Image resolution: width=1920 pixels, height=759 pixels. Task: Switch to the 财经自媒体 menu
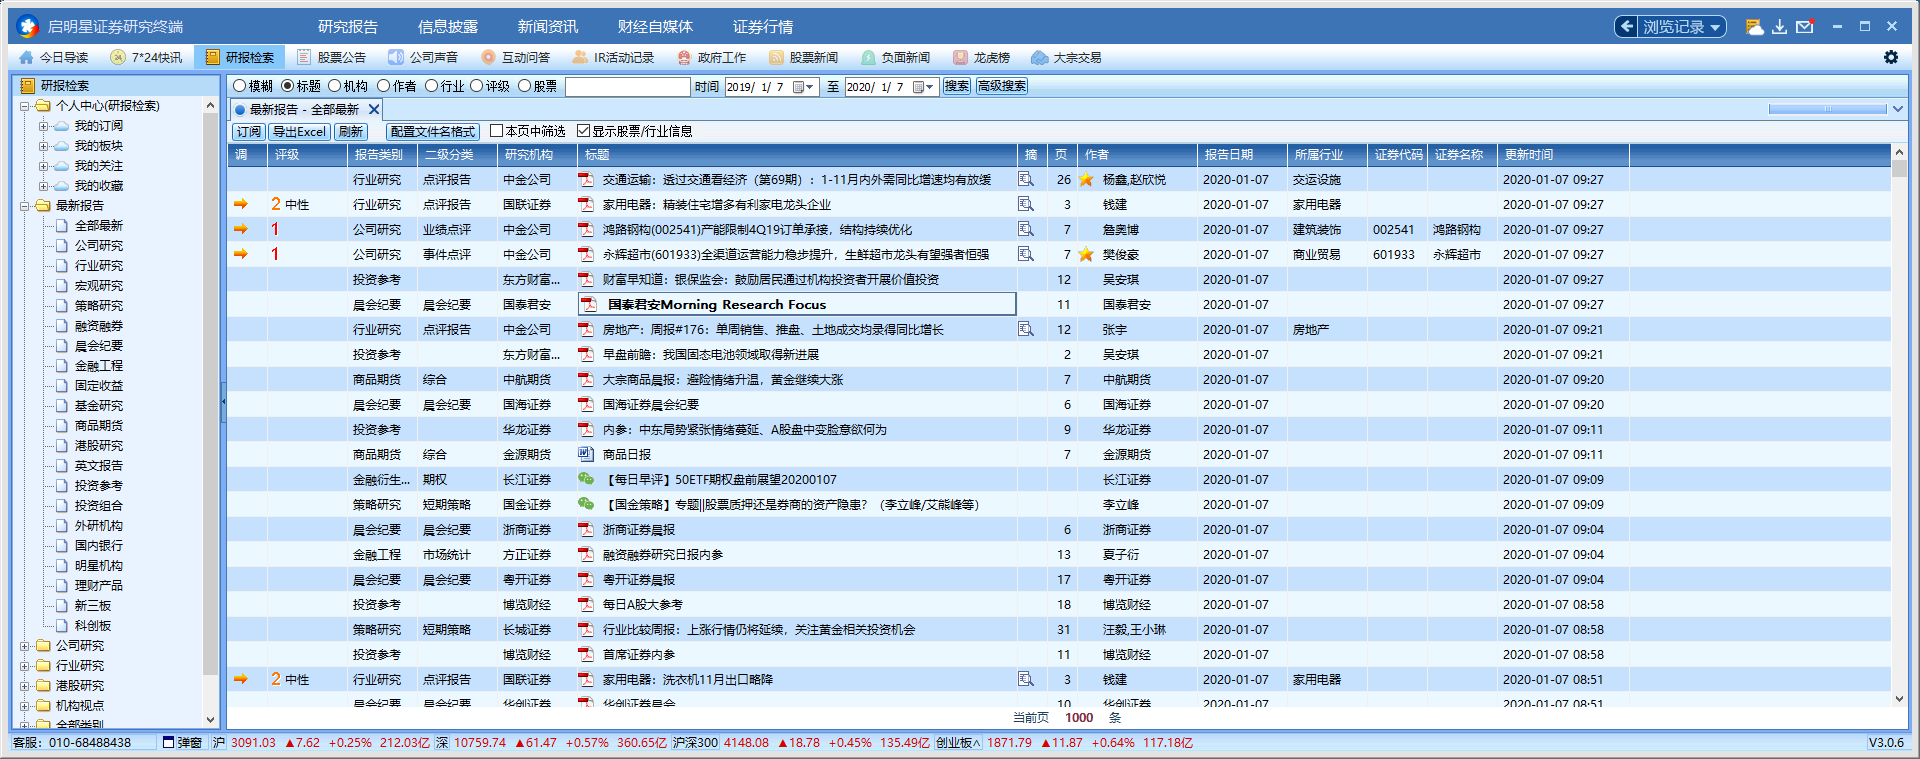point(656,27)
